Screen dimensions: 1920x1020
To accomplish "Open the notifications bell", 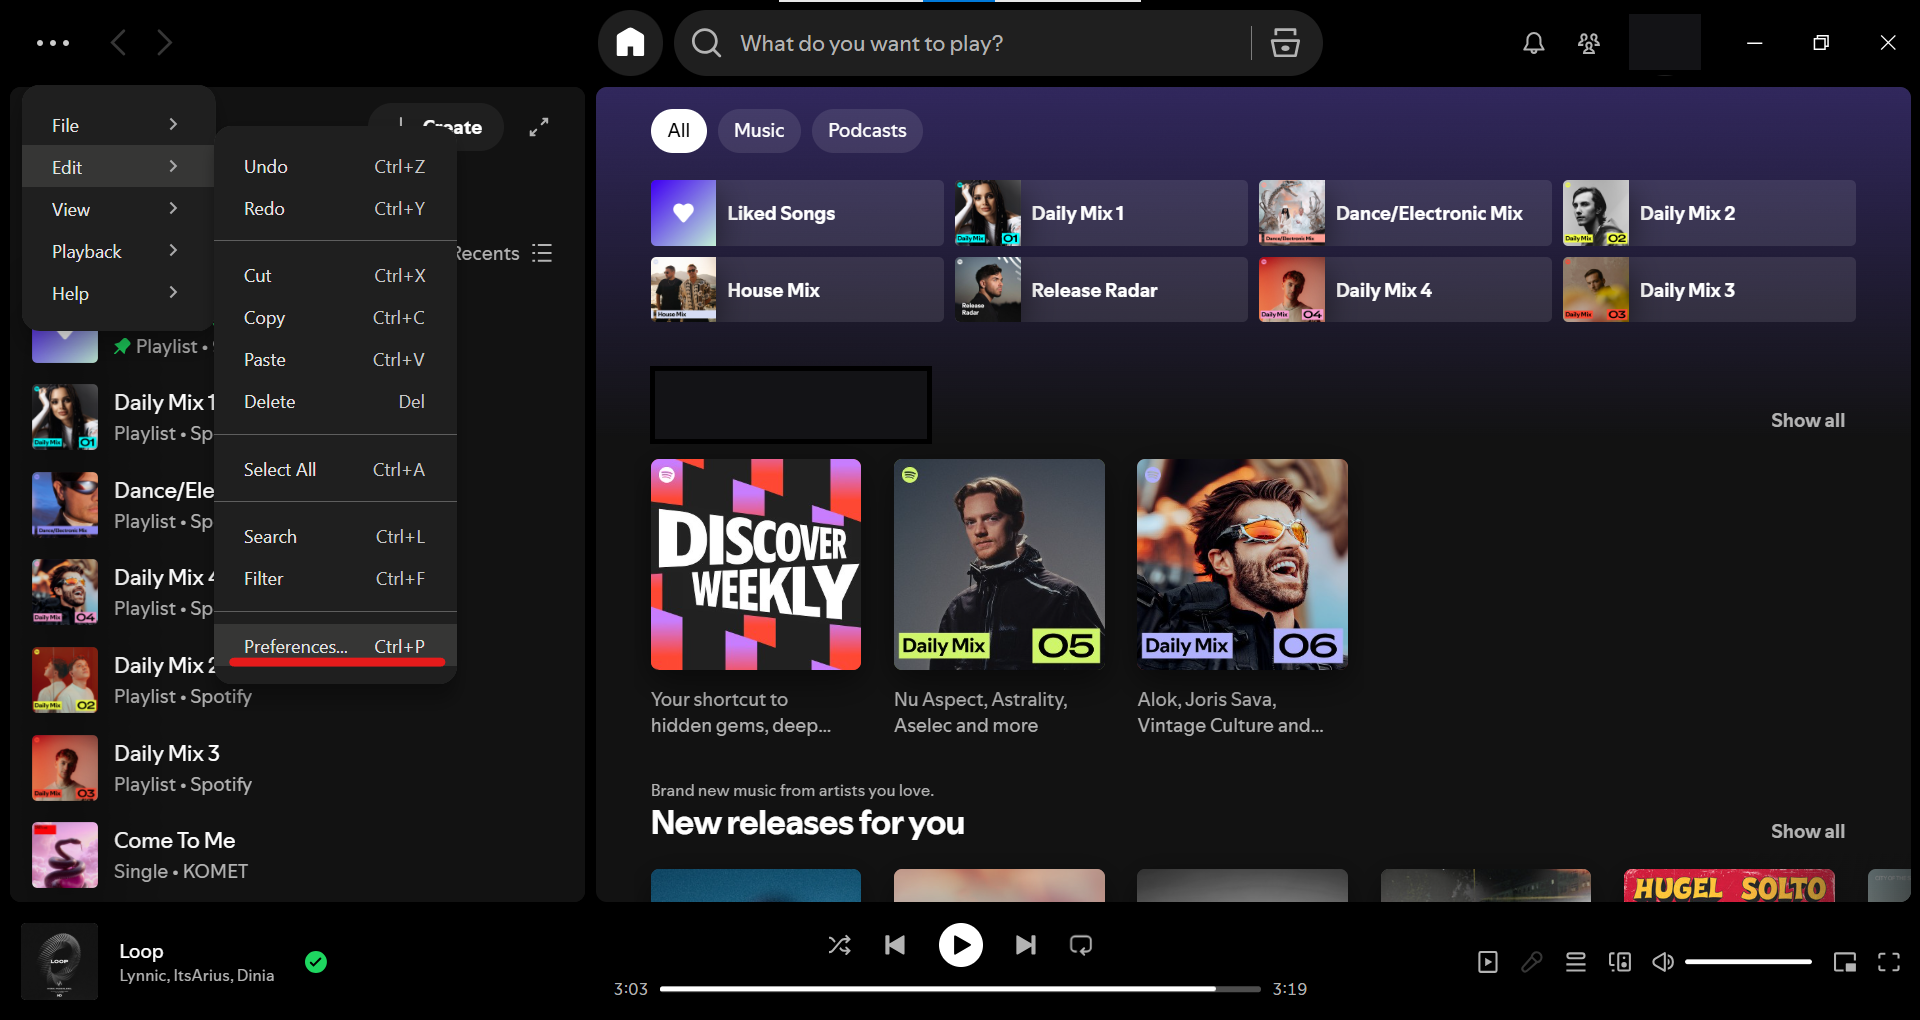I will (x=1533, y=43).
